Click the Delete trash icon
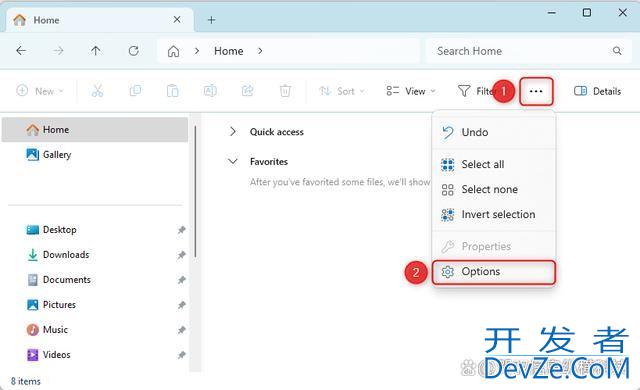Viewport: 640px width, 390px height. (x=285, y=91)
